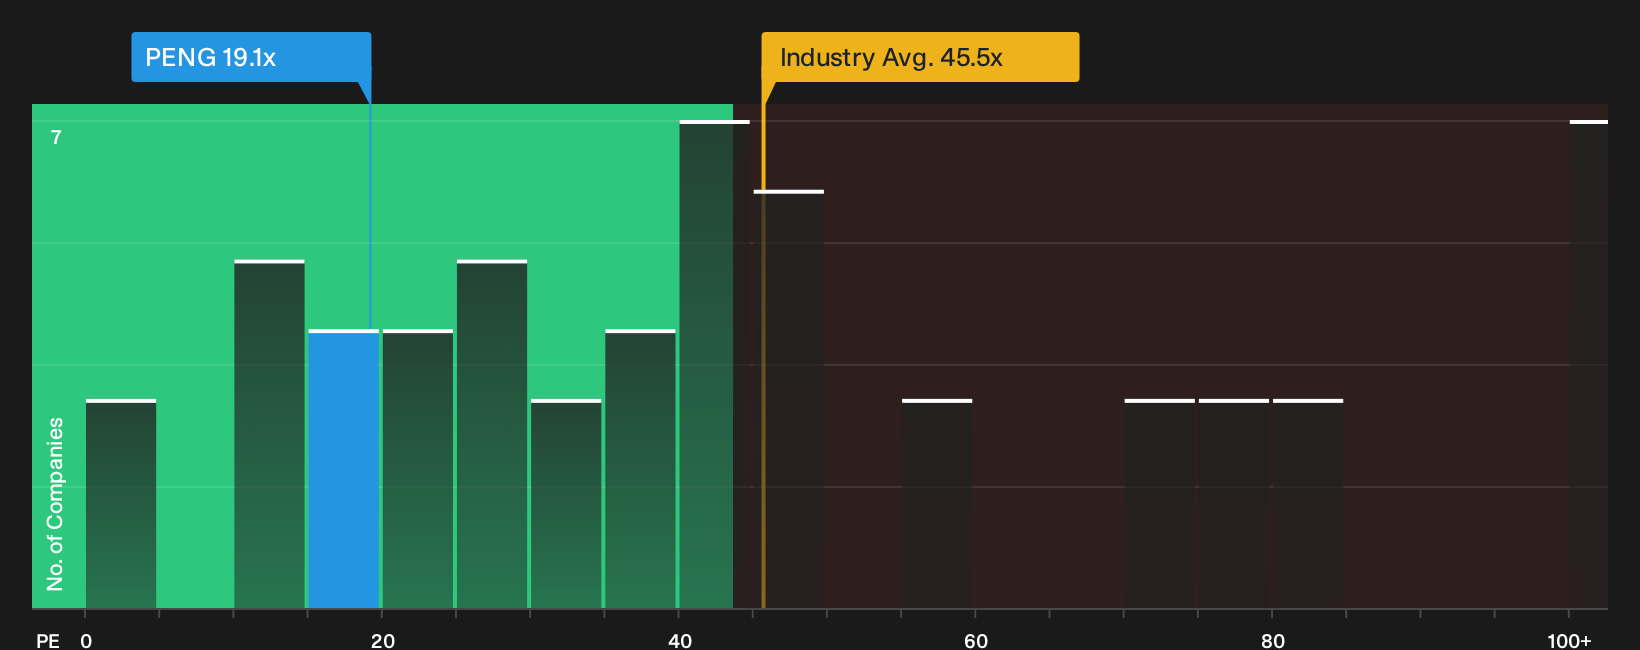1640x650 pixels.
Task: Click the Industry Avg. 45.5x yellow label
Action: pos(920,57)
